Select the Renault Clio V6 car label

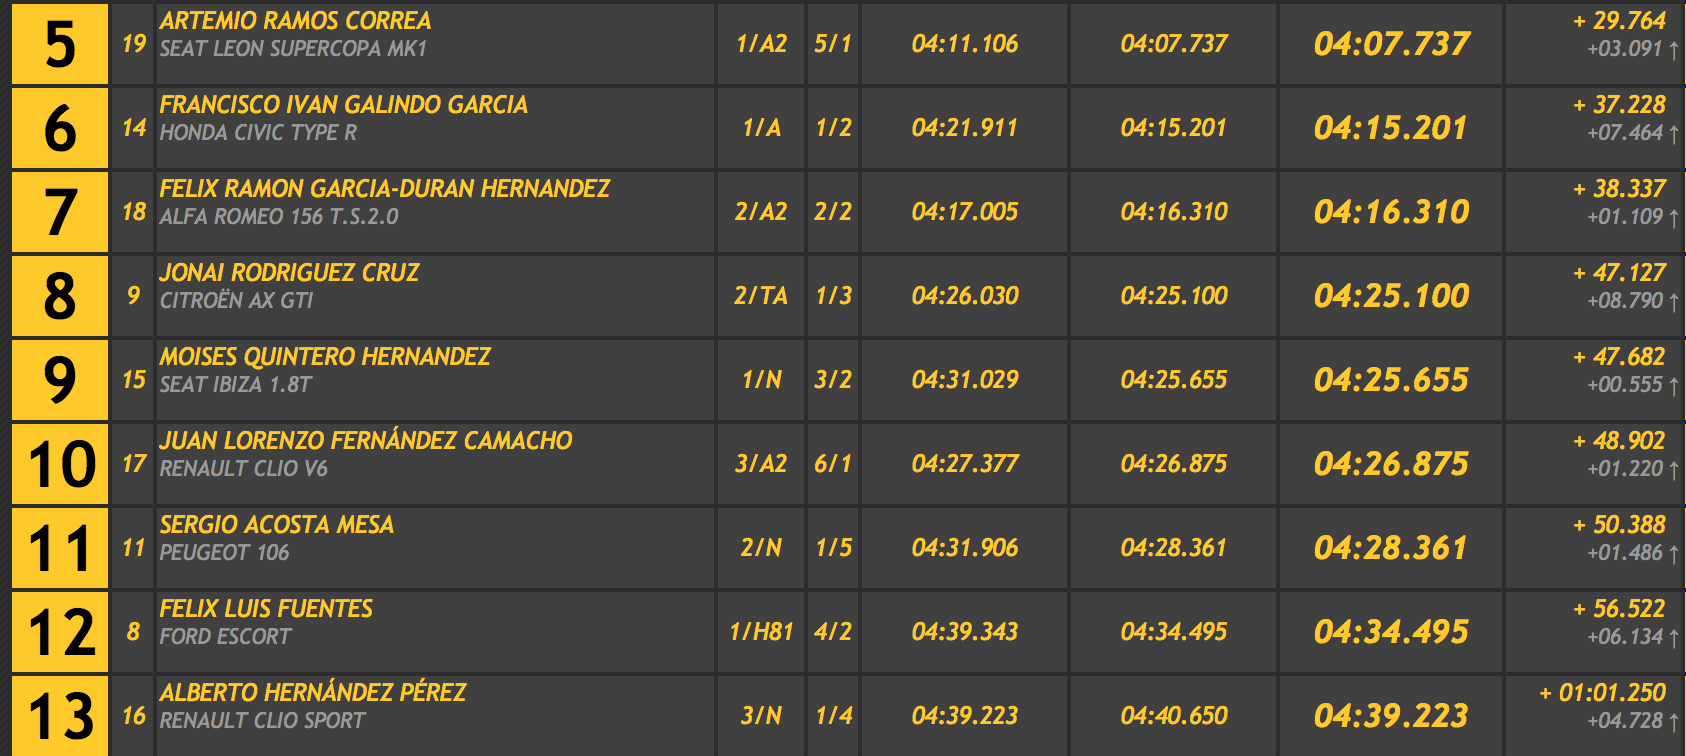243,469
